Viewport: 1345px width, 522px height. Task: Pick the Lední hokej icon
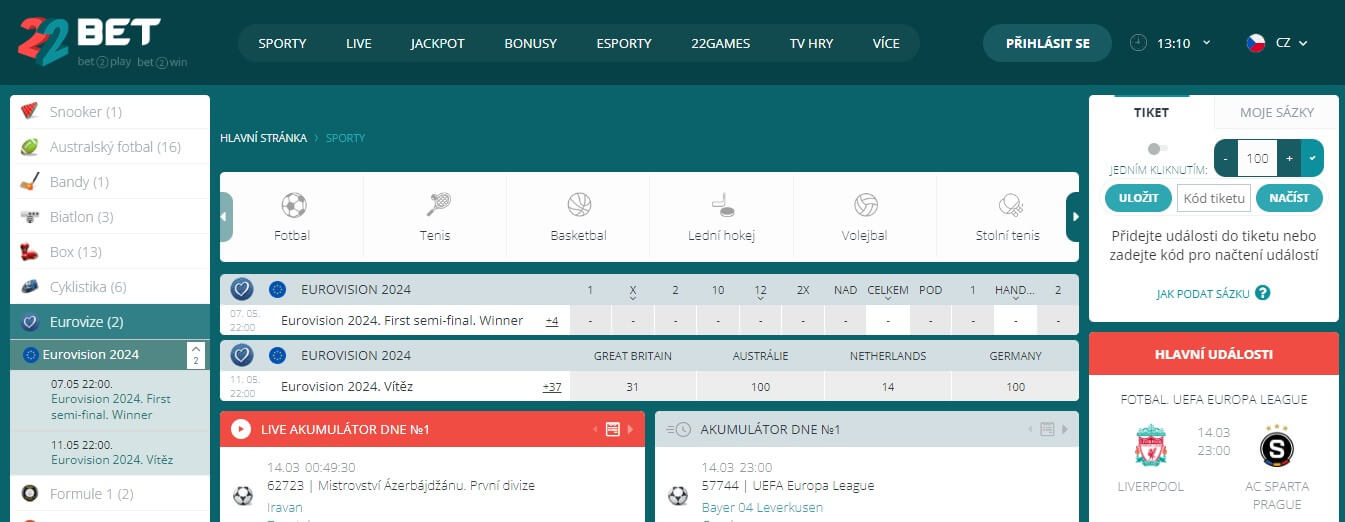722,205
